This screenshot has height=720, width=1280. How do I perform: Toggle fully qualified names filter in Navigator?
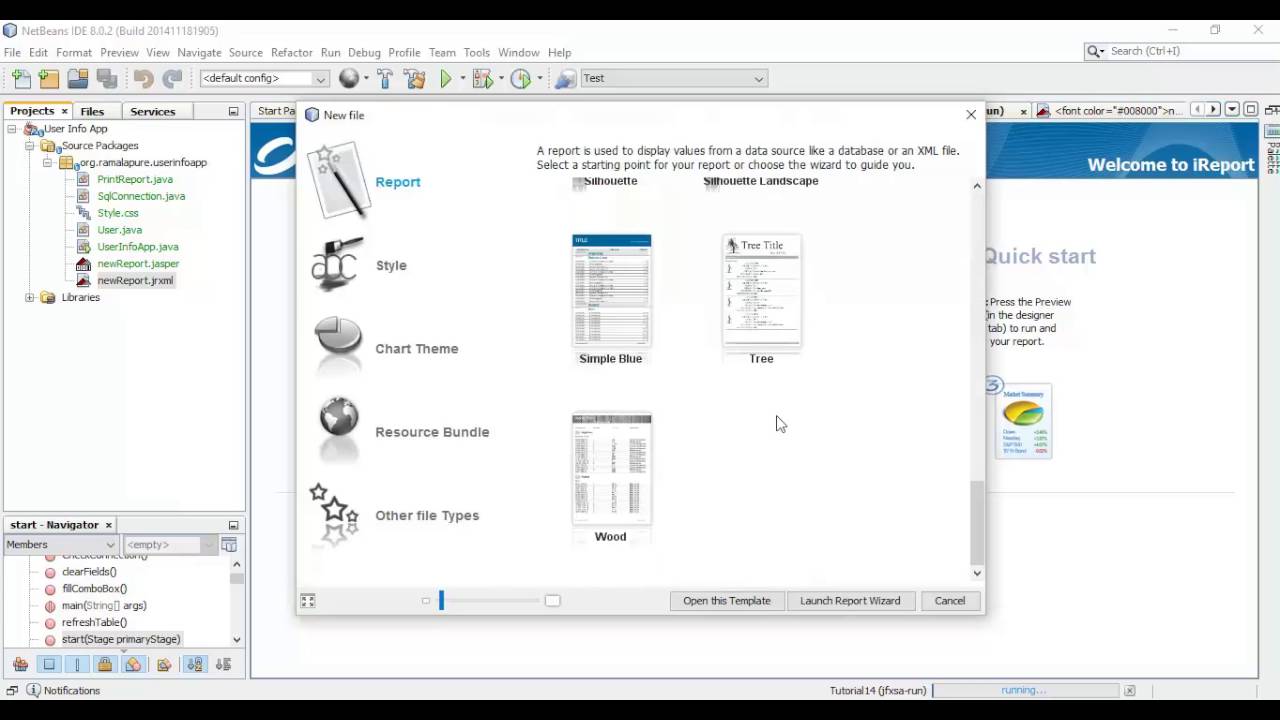164,664
